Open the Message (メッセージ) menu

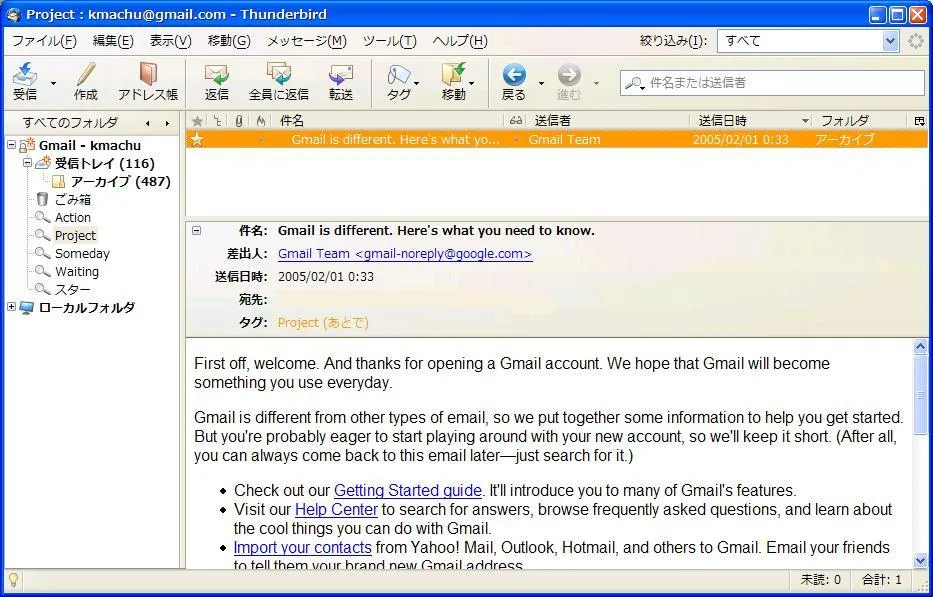coord(306,41)
